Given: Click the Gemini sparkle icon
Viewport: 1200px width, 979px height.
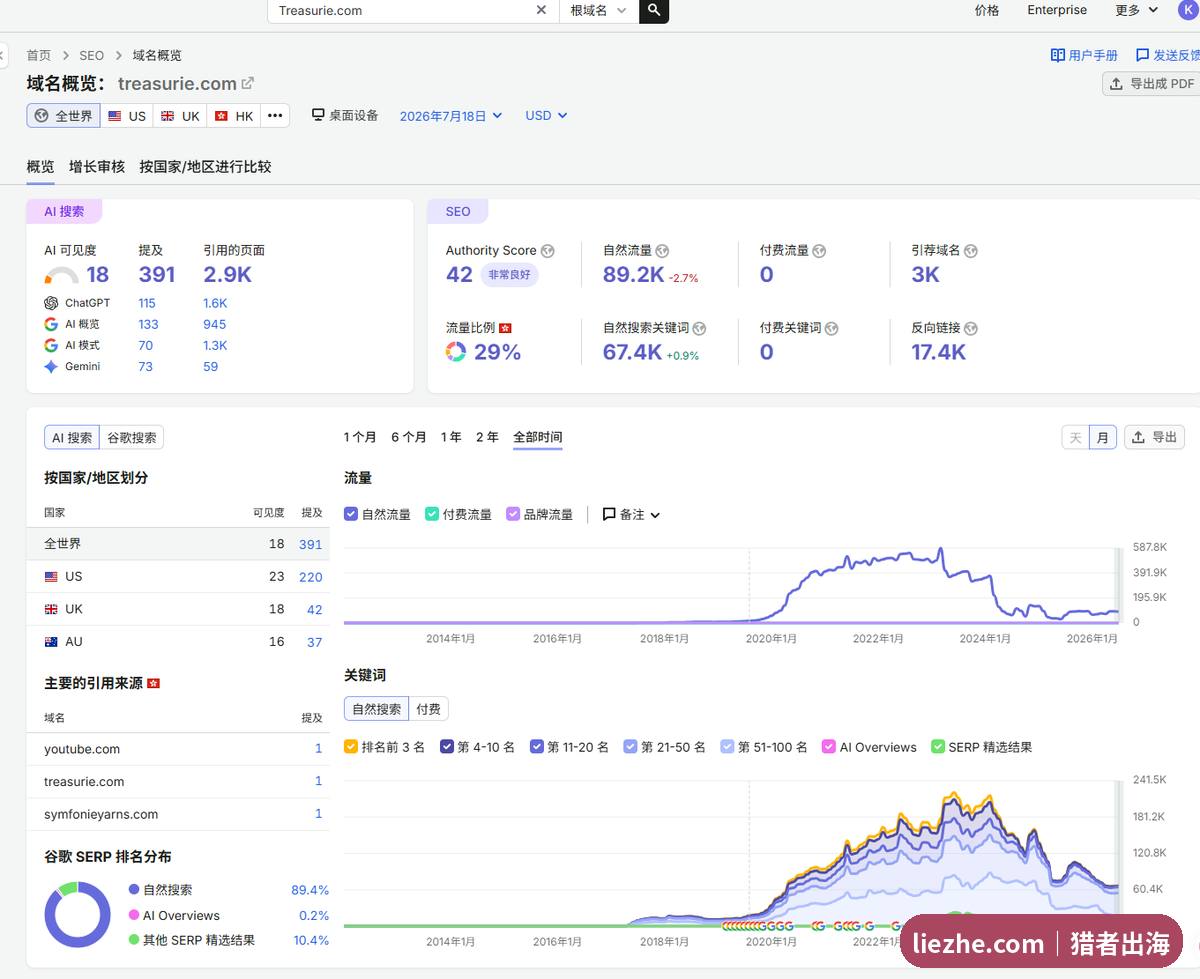Looking at the screenshot, I should [x=51, y=366].
